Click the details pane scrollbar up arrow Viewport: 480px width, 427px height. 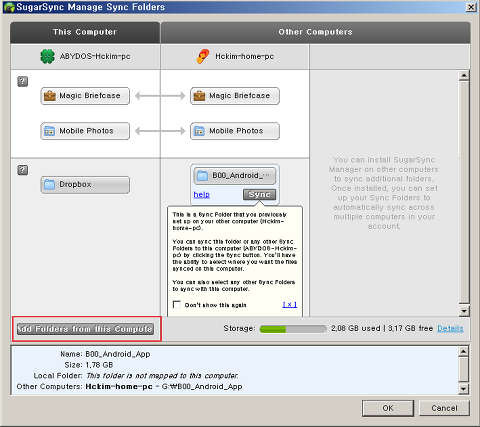coord(464,351)
